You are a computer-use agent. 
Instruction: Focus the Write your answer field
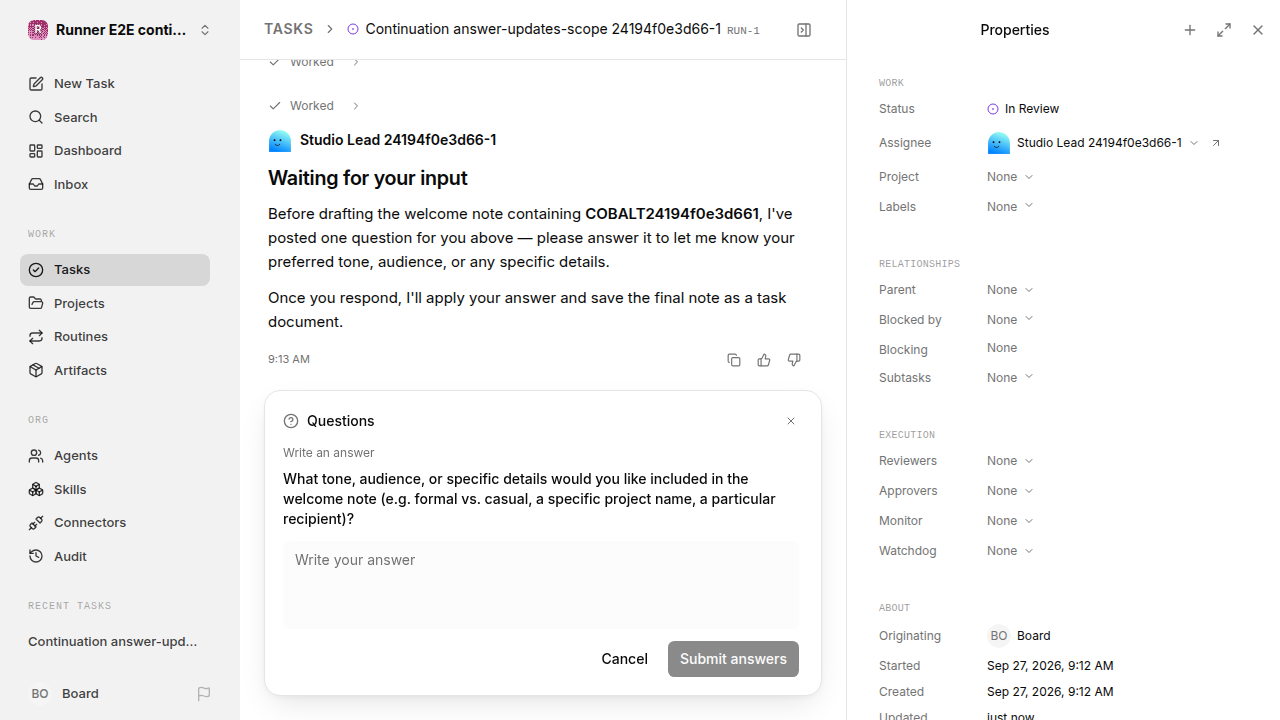pyautogui.click(x=541, y=585)
